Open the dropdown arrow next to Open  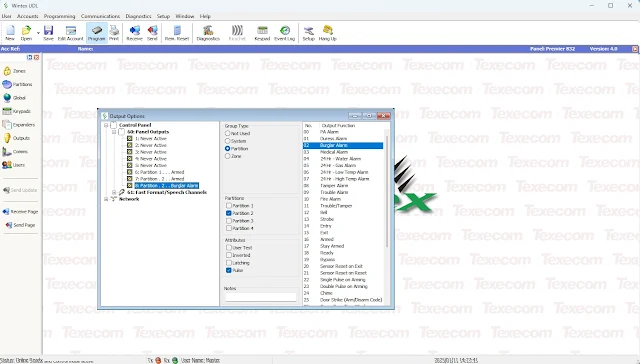38,33
